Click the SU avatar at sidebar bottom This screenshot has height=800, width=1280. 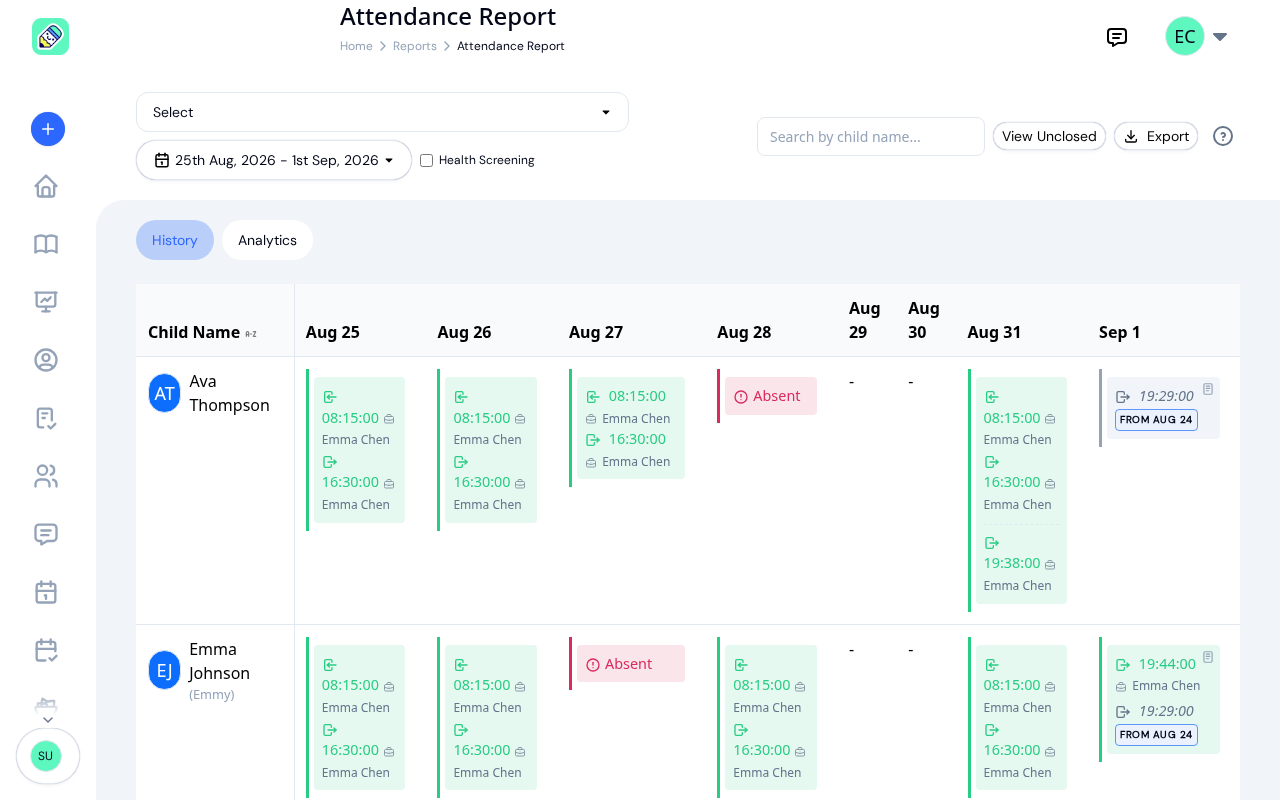coord(46,756)
